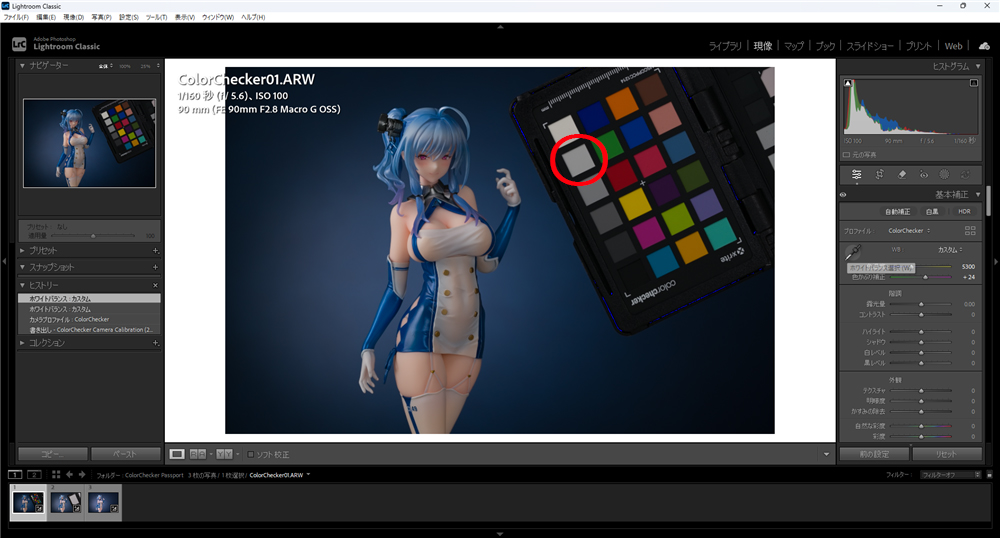Click the Paste settings button
The image size is (1000, 538).
125,454
